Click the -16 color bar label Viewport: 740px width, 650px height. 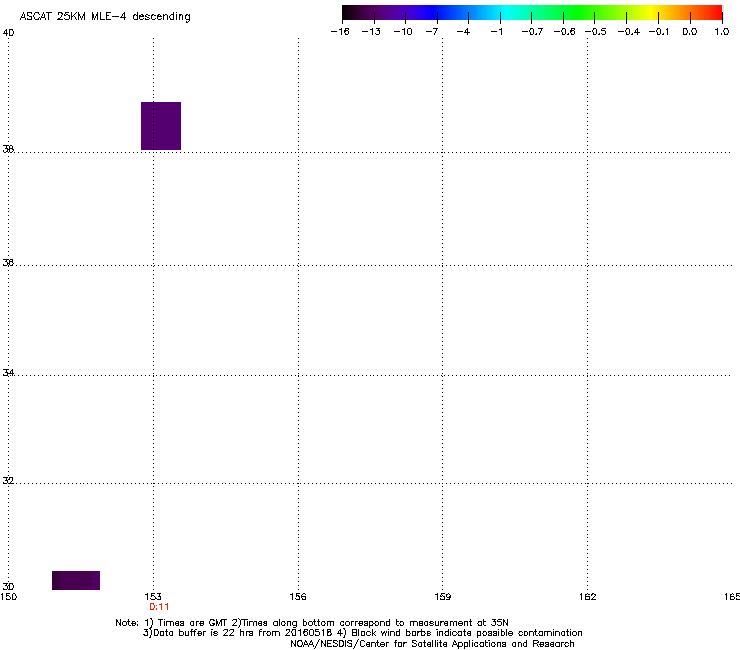tap(340, 32)
